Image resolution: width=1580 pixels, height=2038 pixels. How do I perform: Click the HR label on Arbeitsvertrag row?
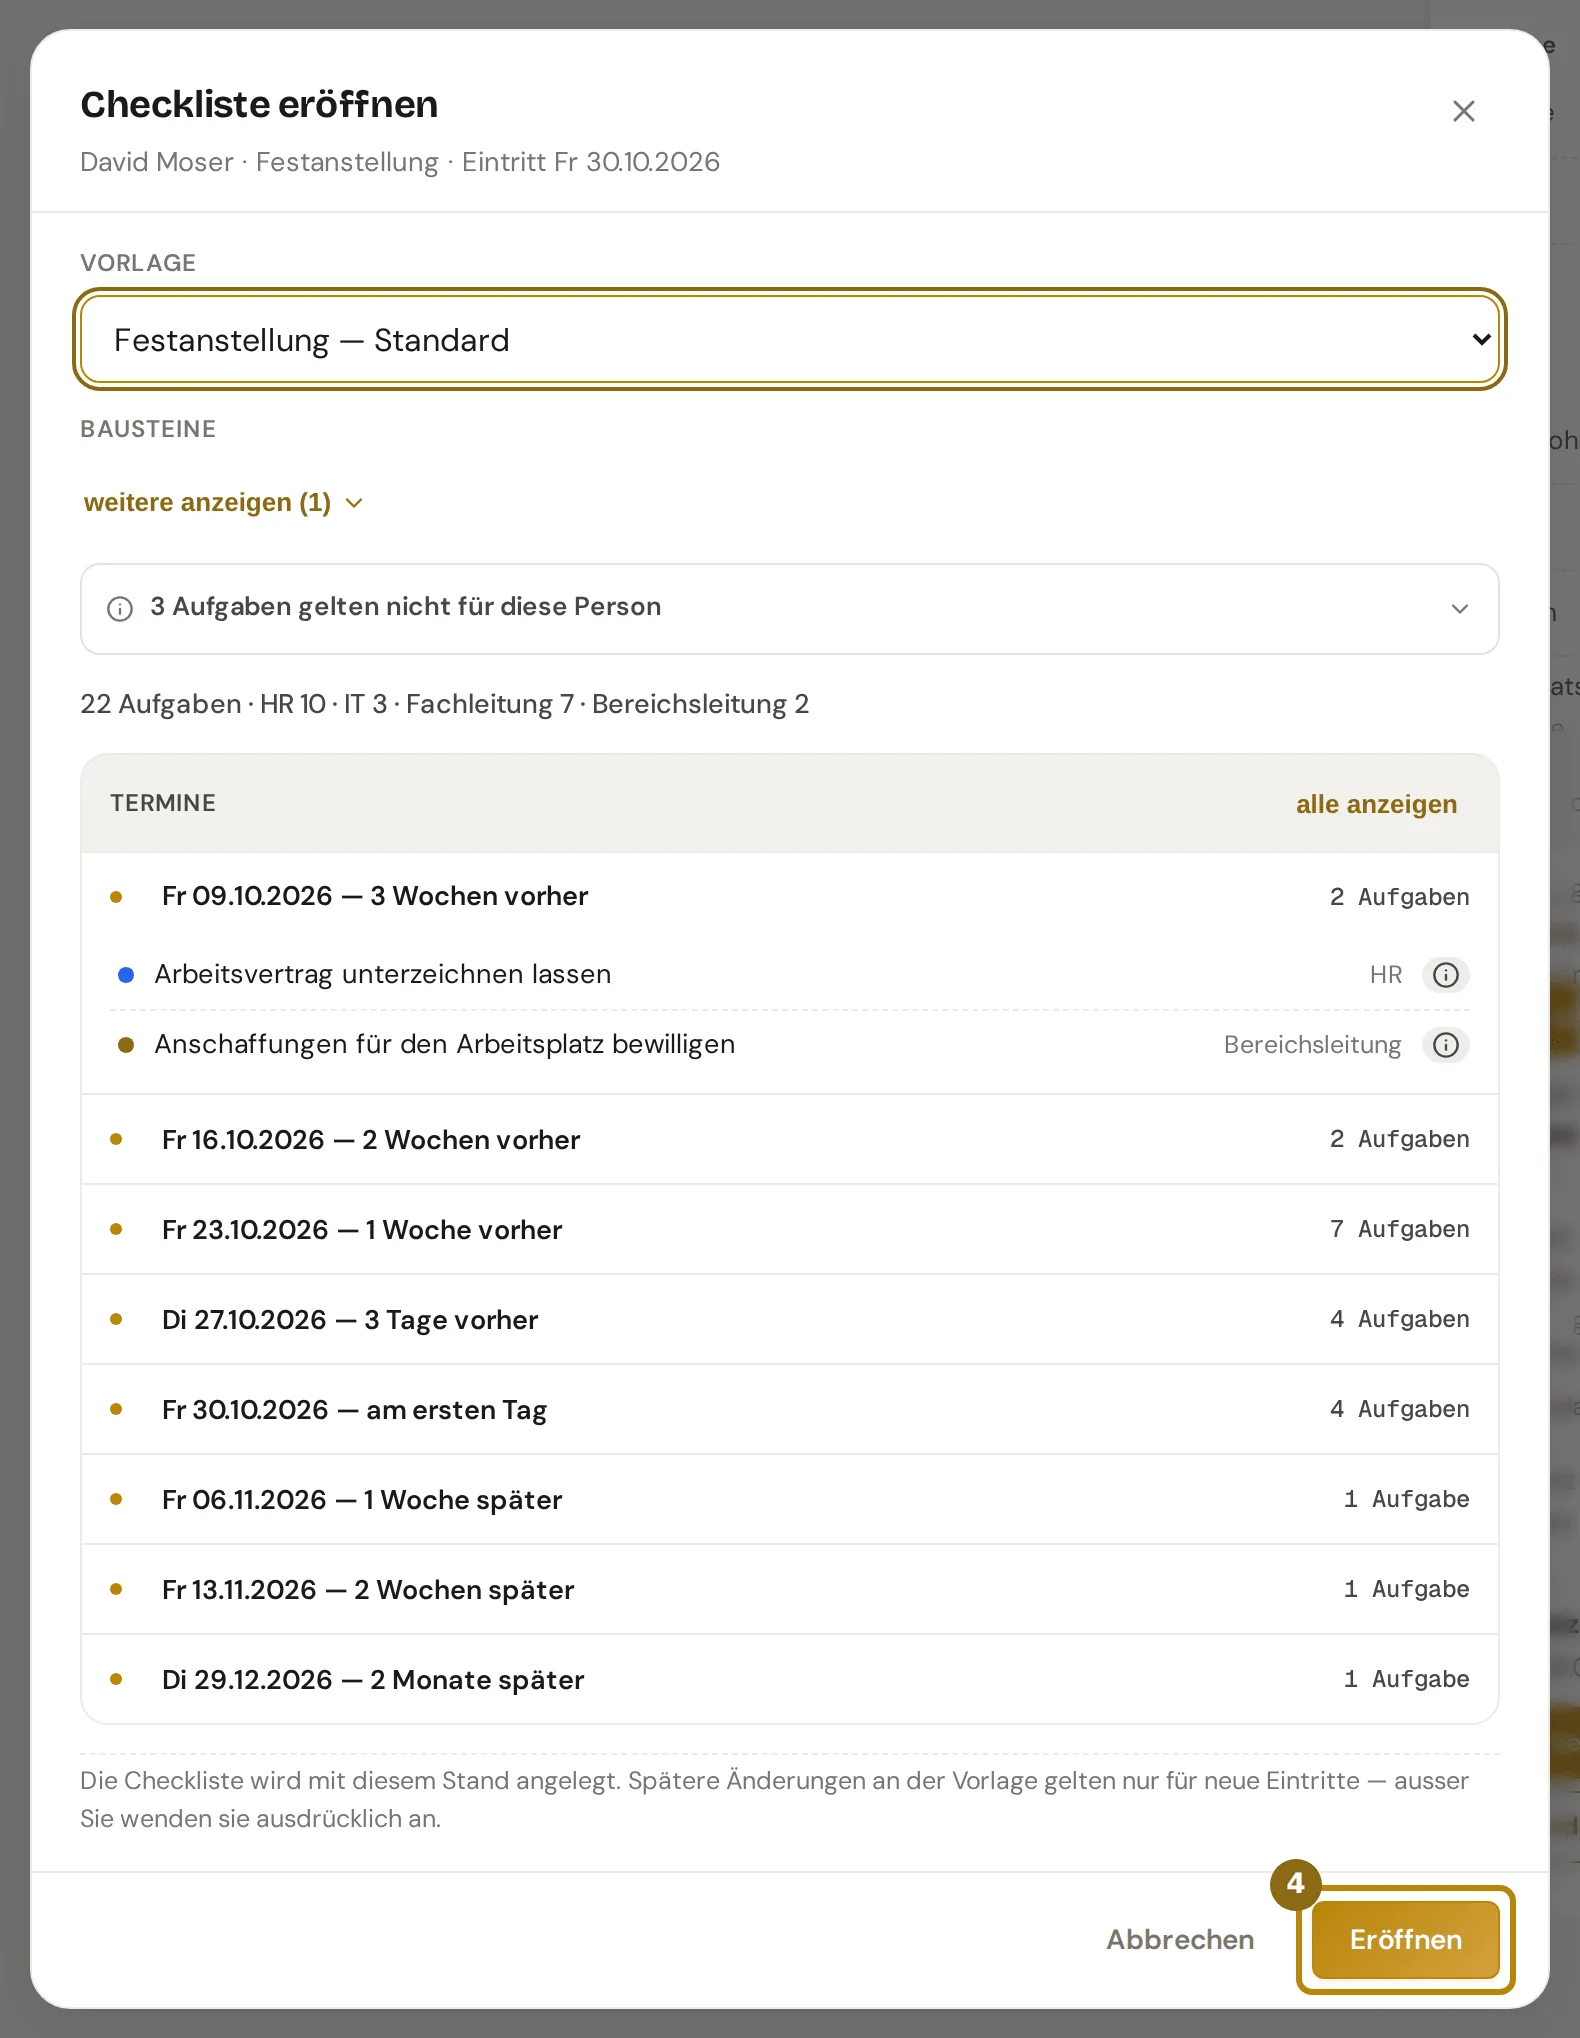pyautogui.click(x=1386, y=975)
